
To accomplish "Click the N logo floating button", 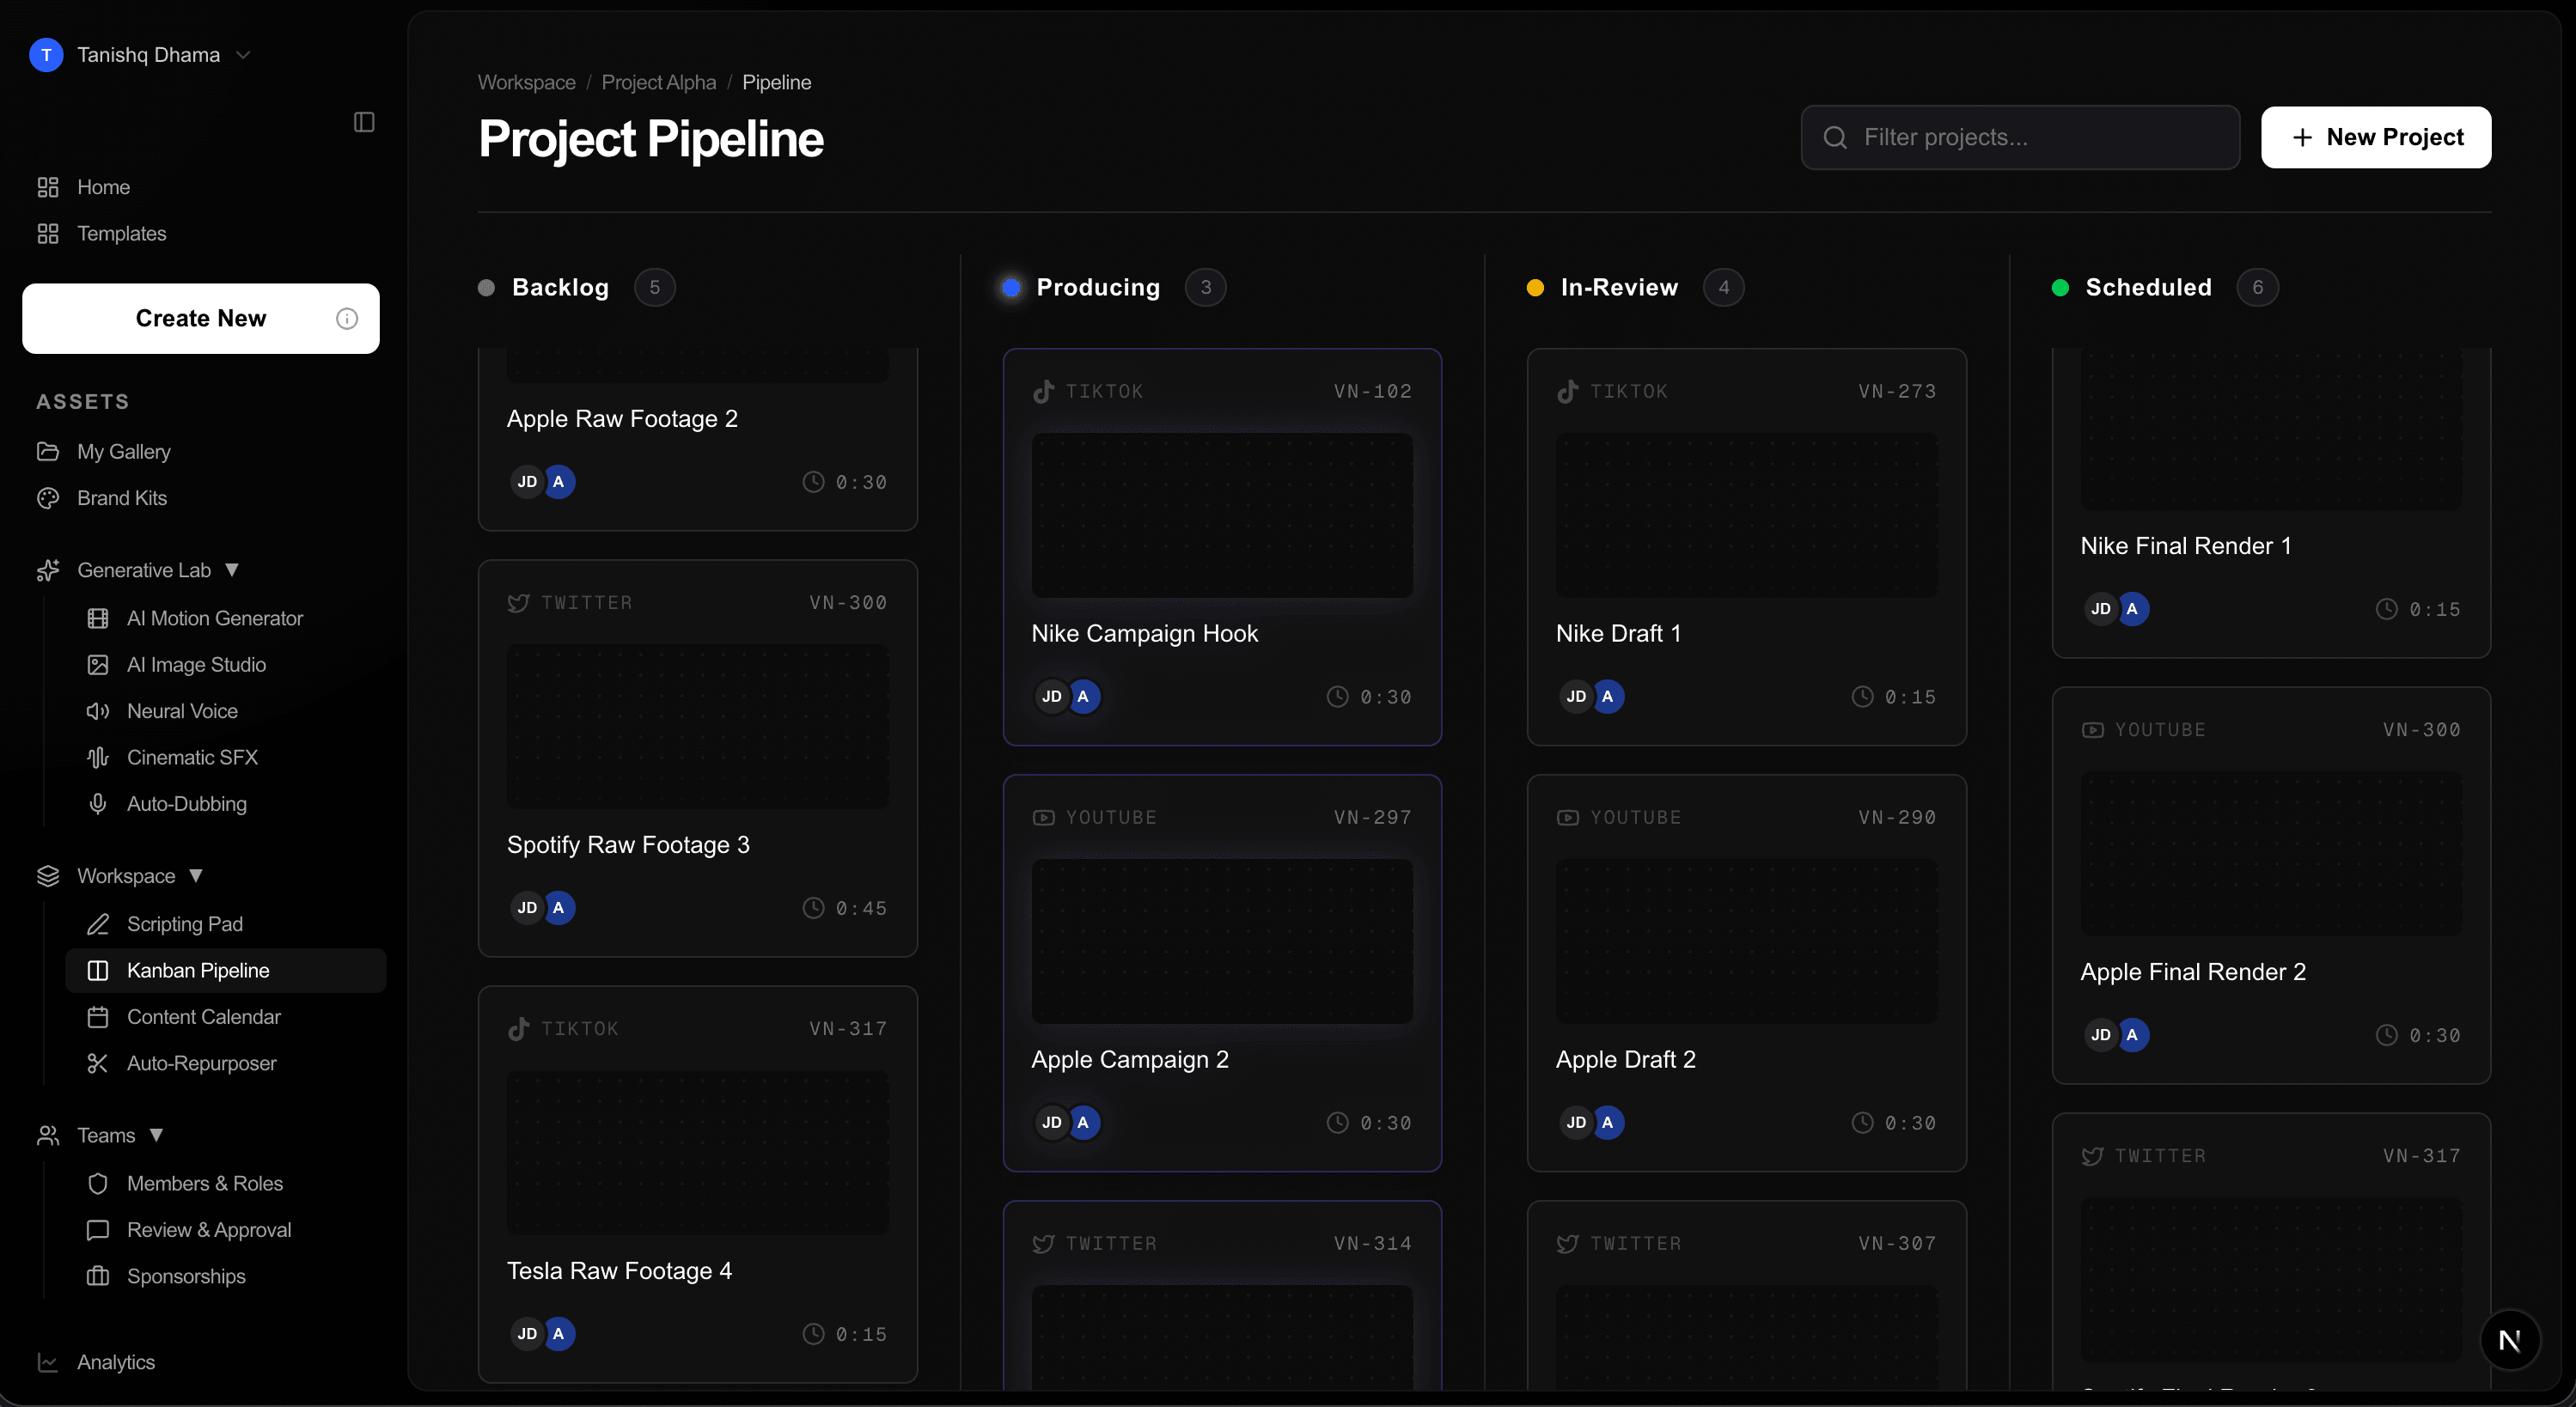I will (x=2510, y=1340).
